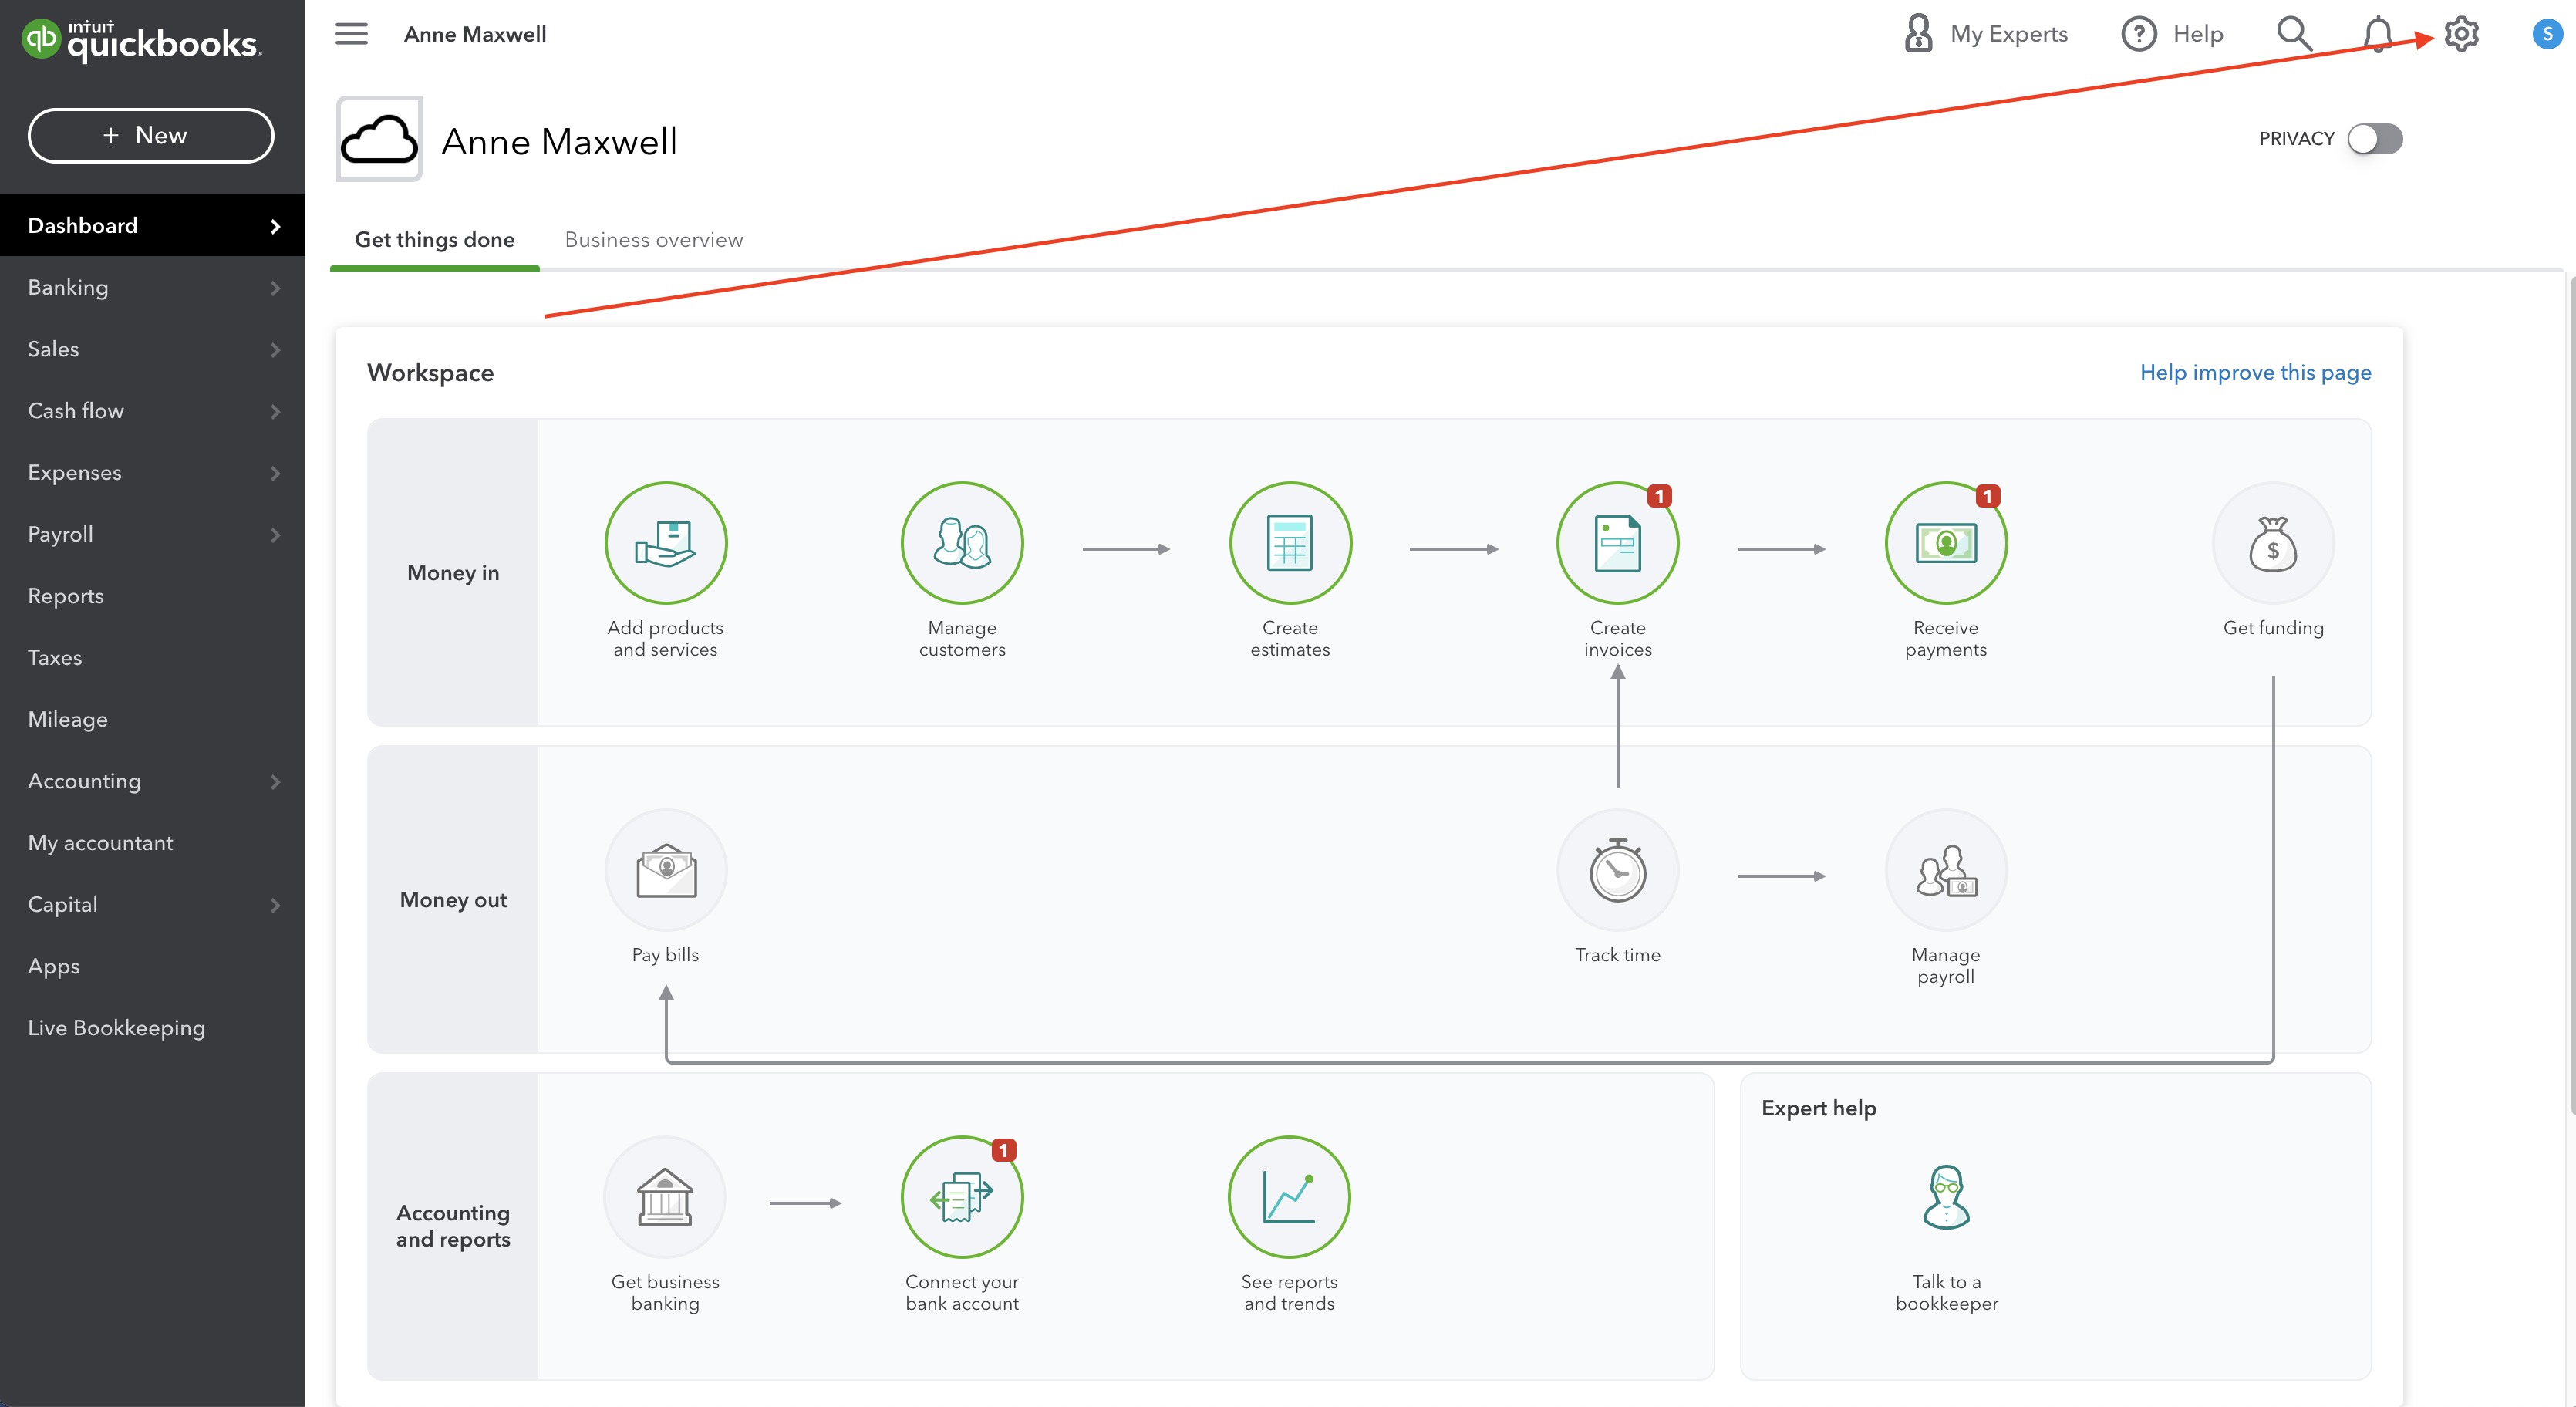Toggle the Privacy switch
2576x1407 pixels.
point(2377,139)
